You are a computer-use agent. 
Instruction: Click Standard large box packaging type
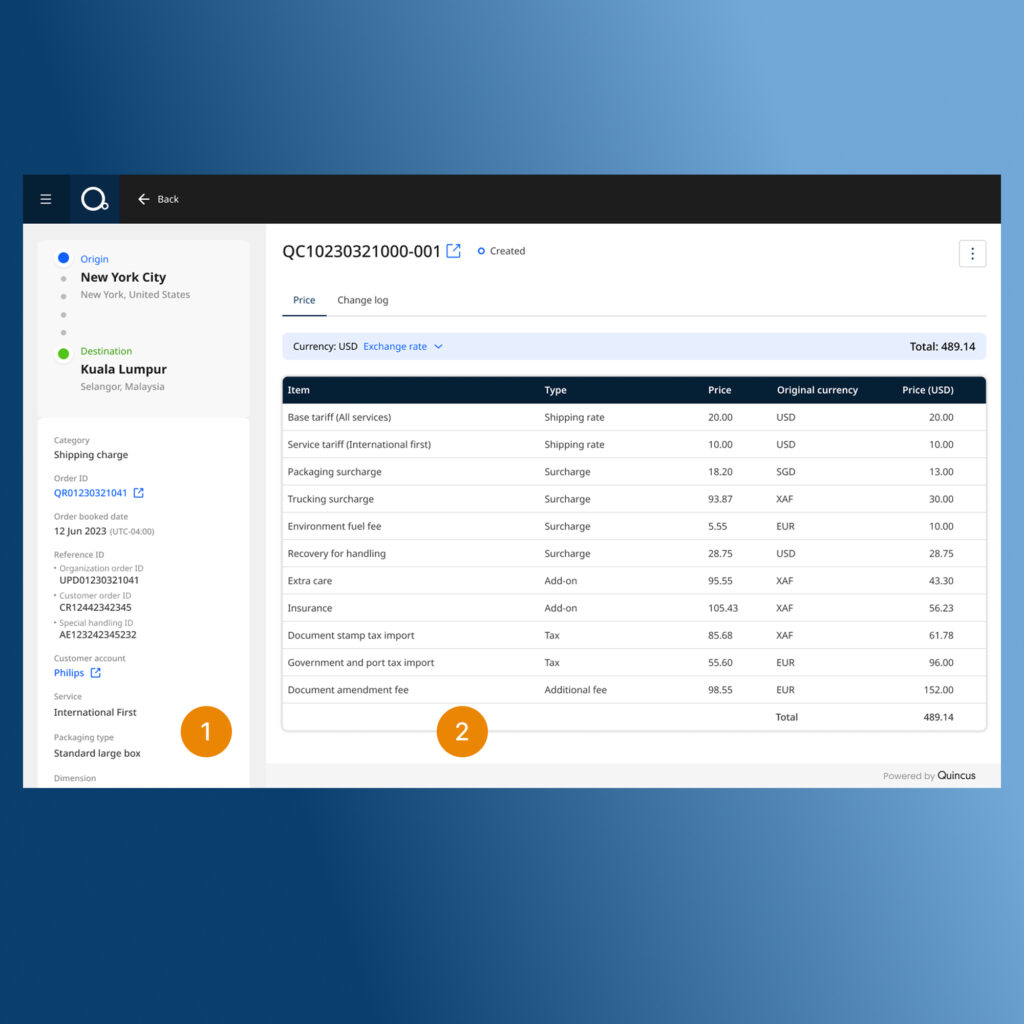(x=97, y=753)
